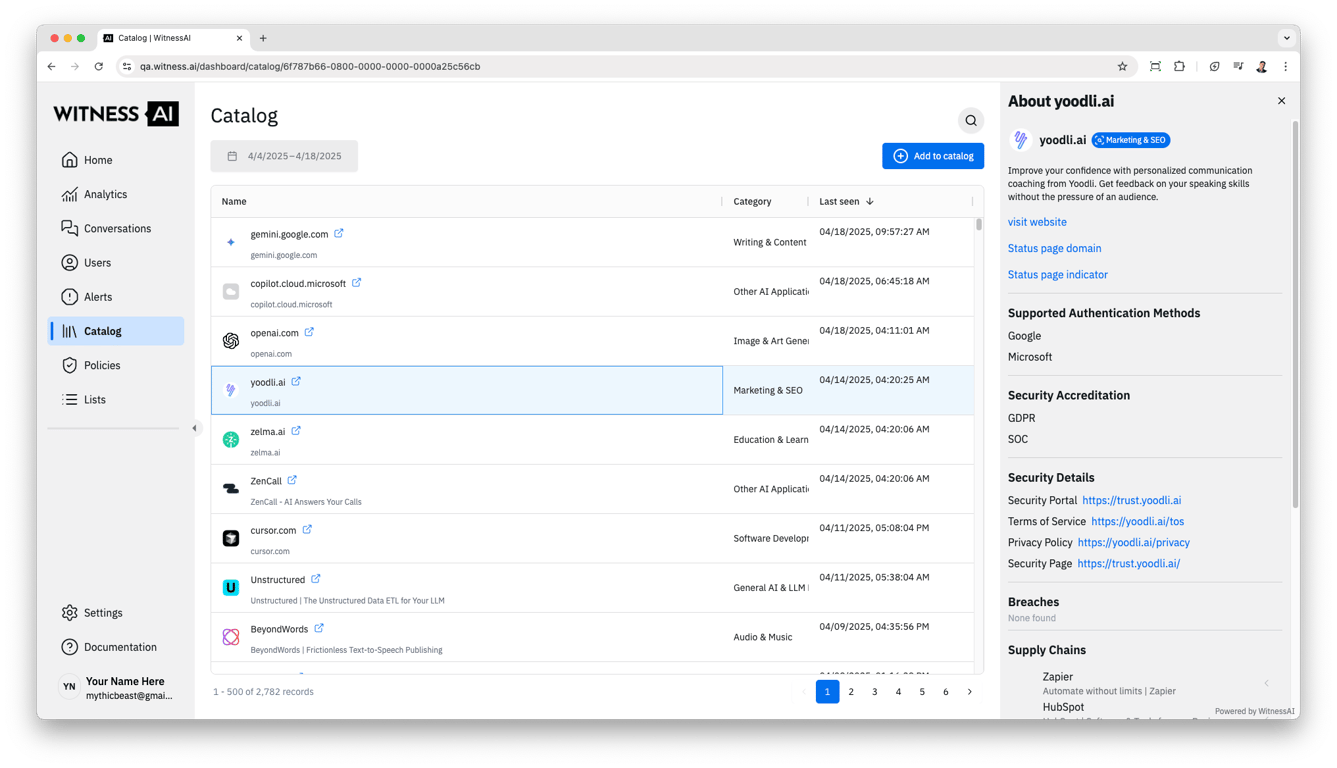
Task: Open openai.com external link icon
Action: (x=309, y=332)
